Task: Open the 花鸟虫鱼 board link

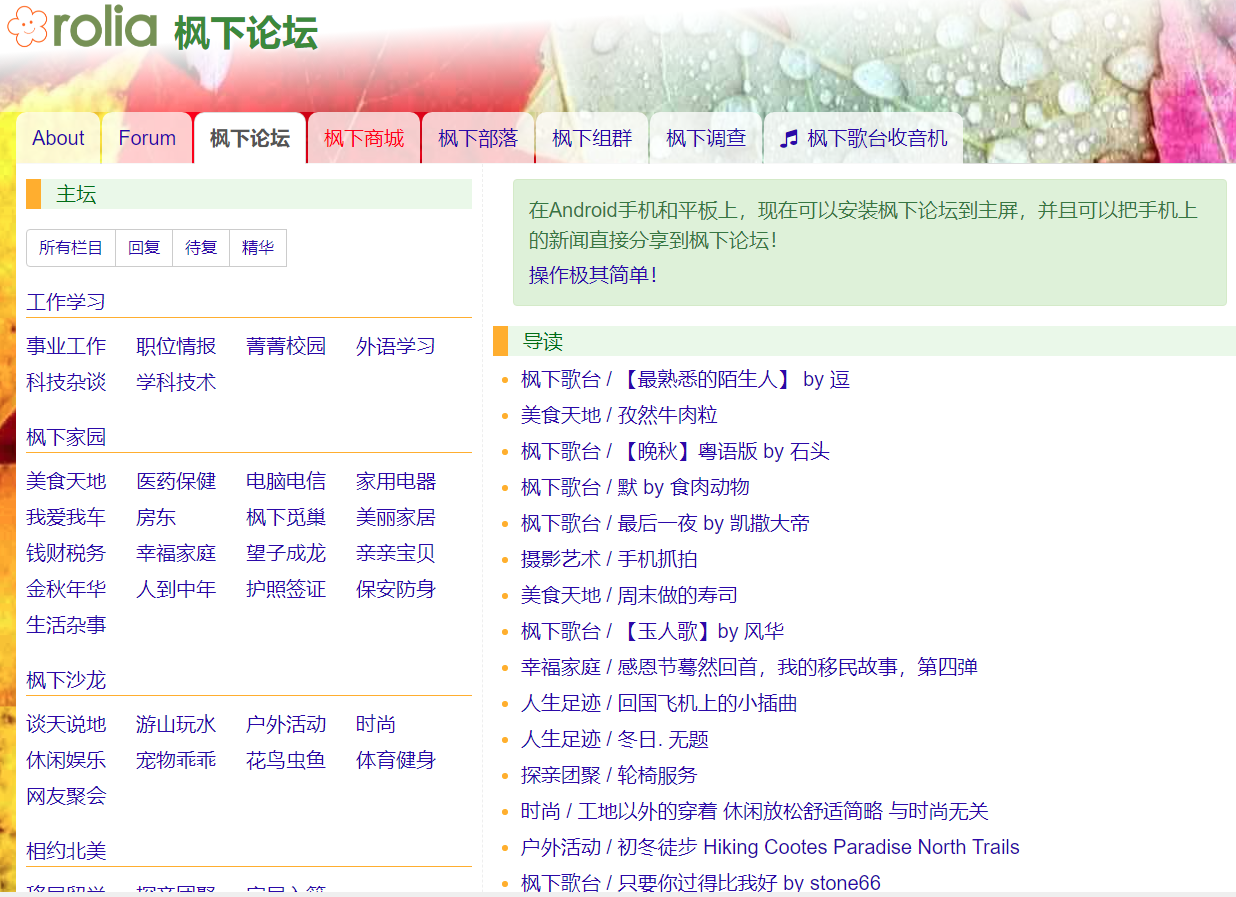Action: [286, 760]
